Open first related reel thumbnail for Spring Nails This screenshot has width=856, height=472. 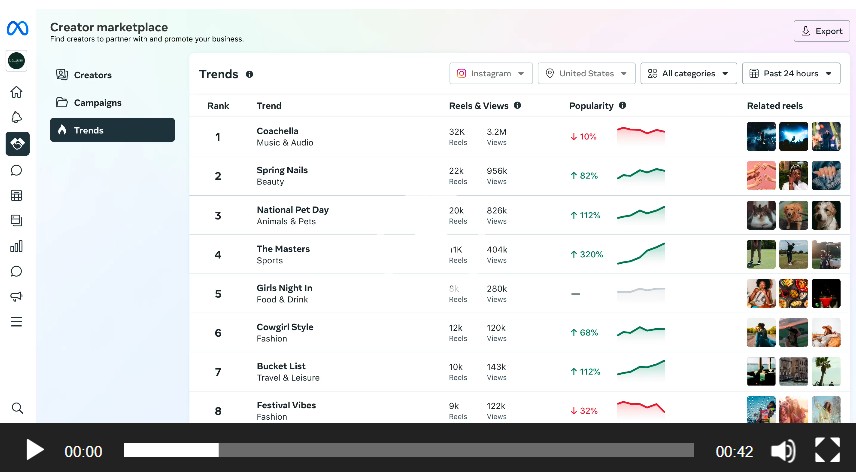(x=761, y=176)
